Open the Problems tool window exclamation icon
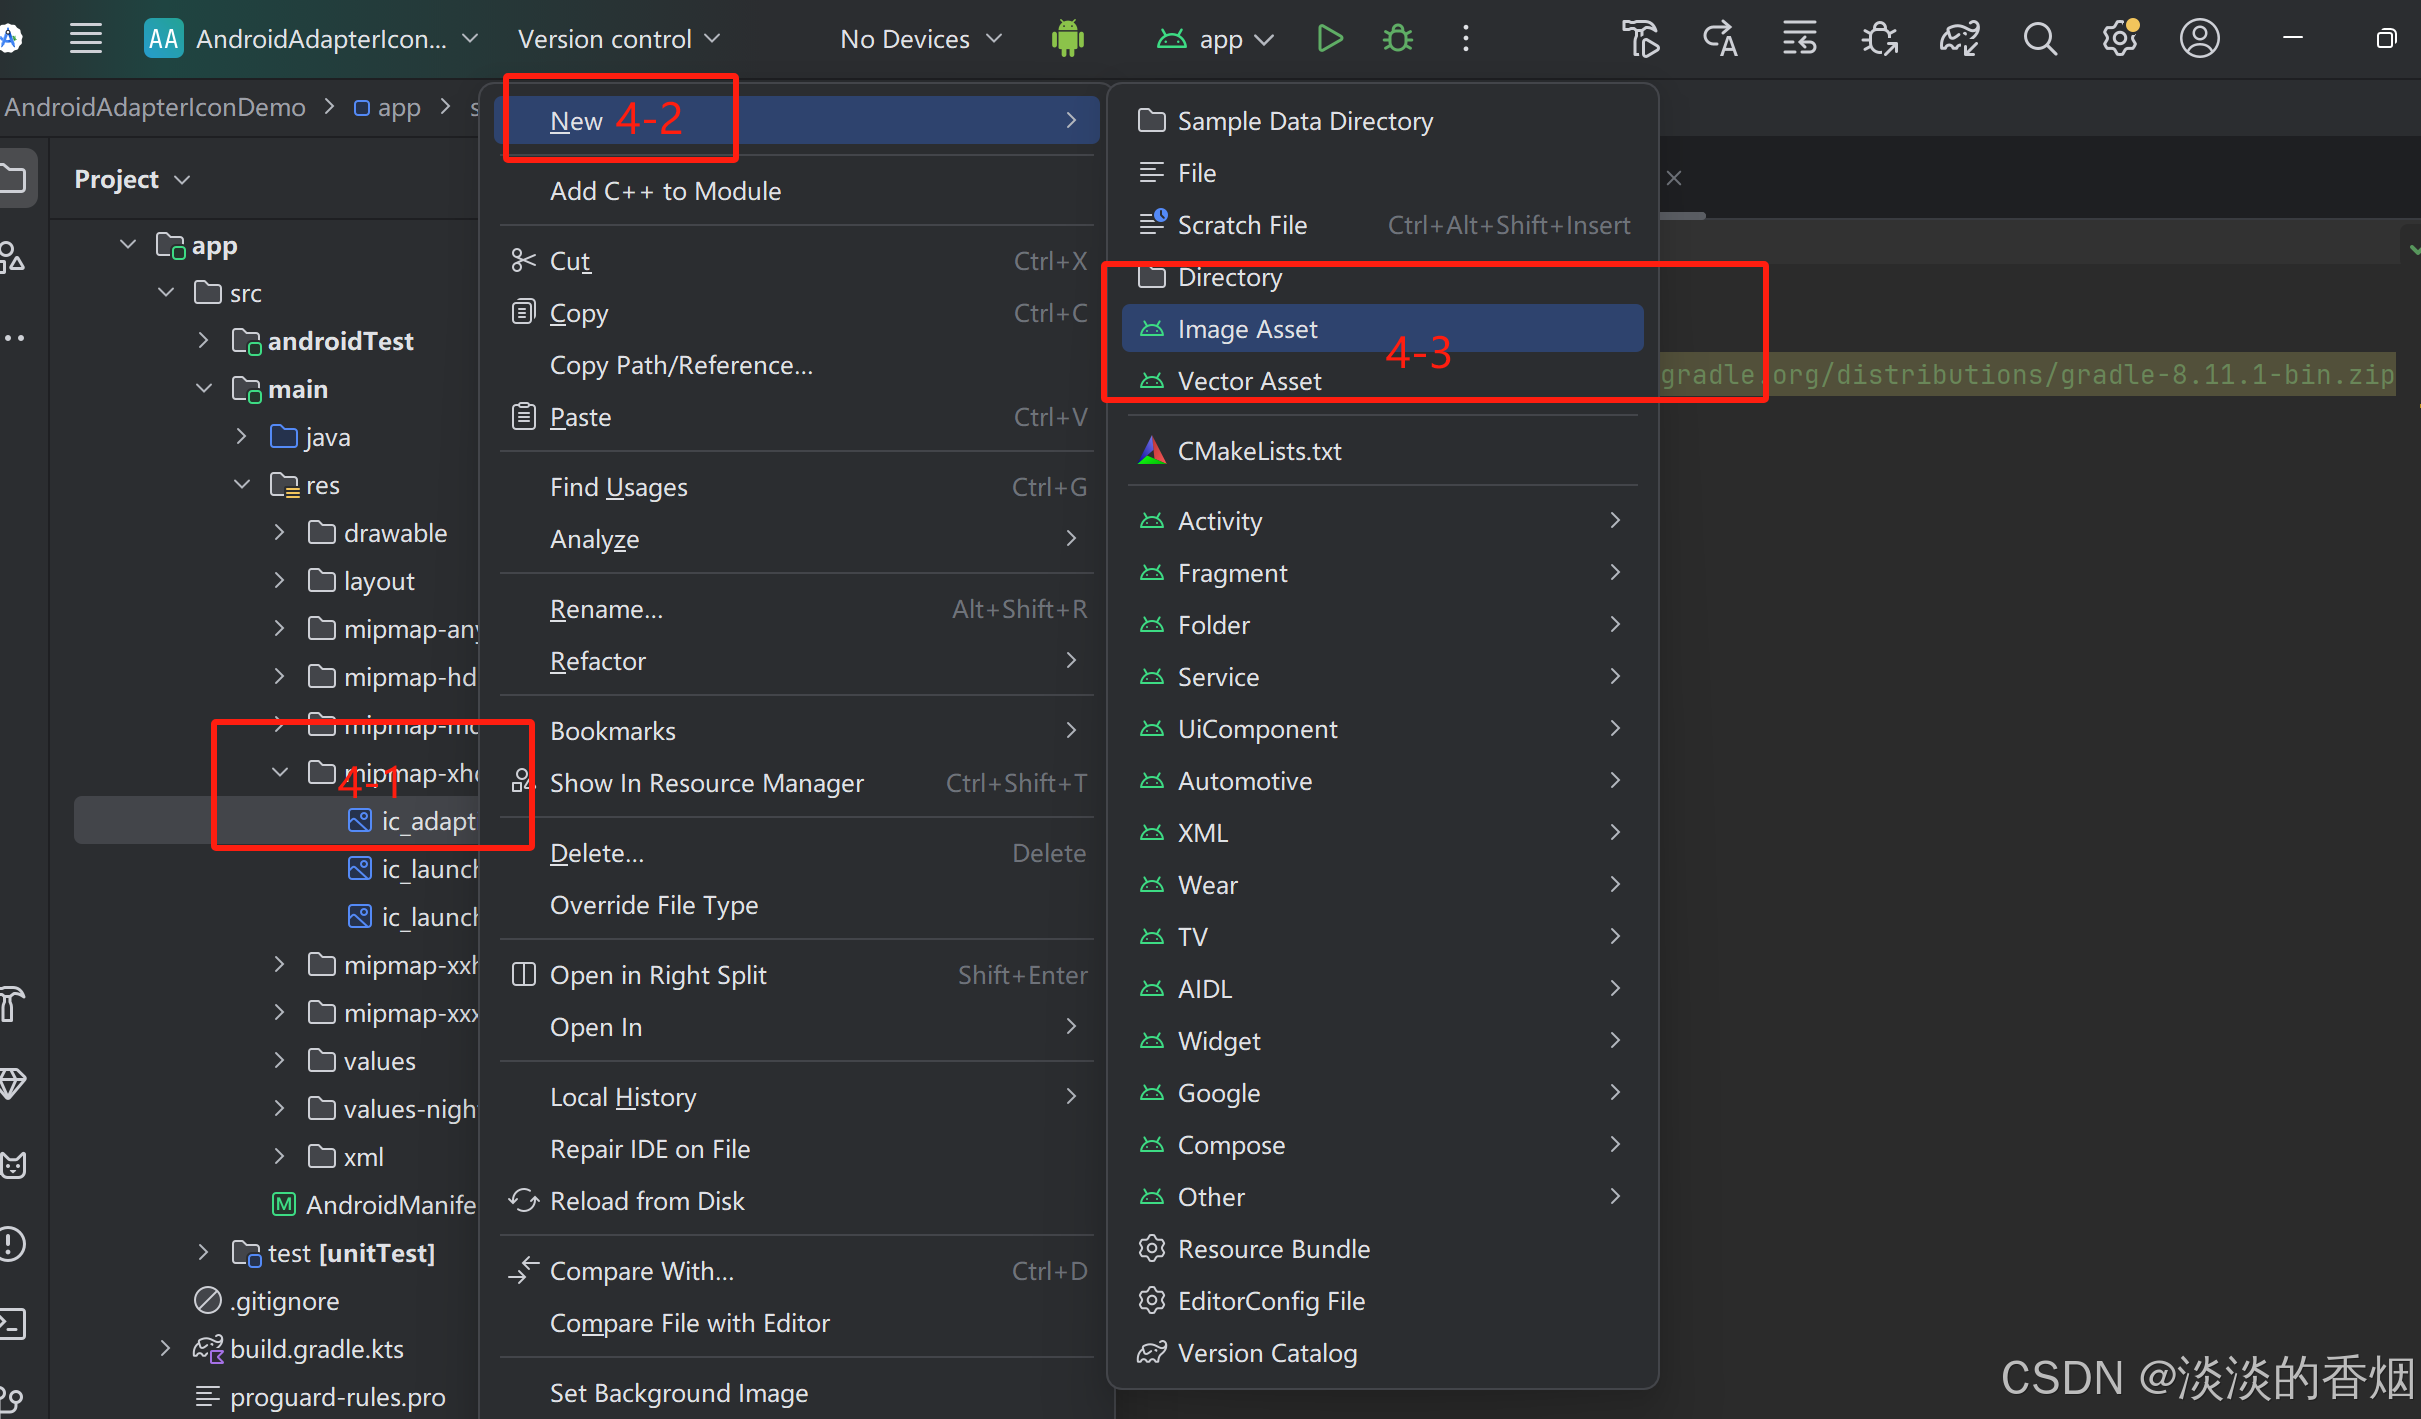This screenshot has width=2421, height=1419. [x=13, y=1243]
